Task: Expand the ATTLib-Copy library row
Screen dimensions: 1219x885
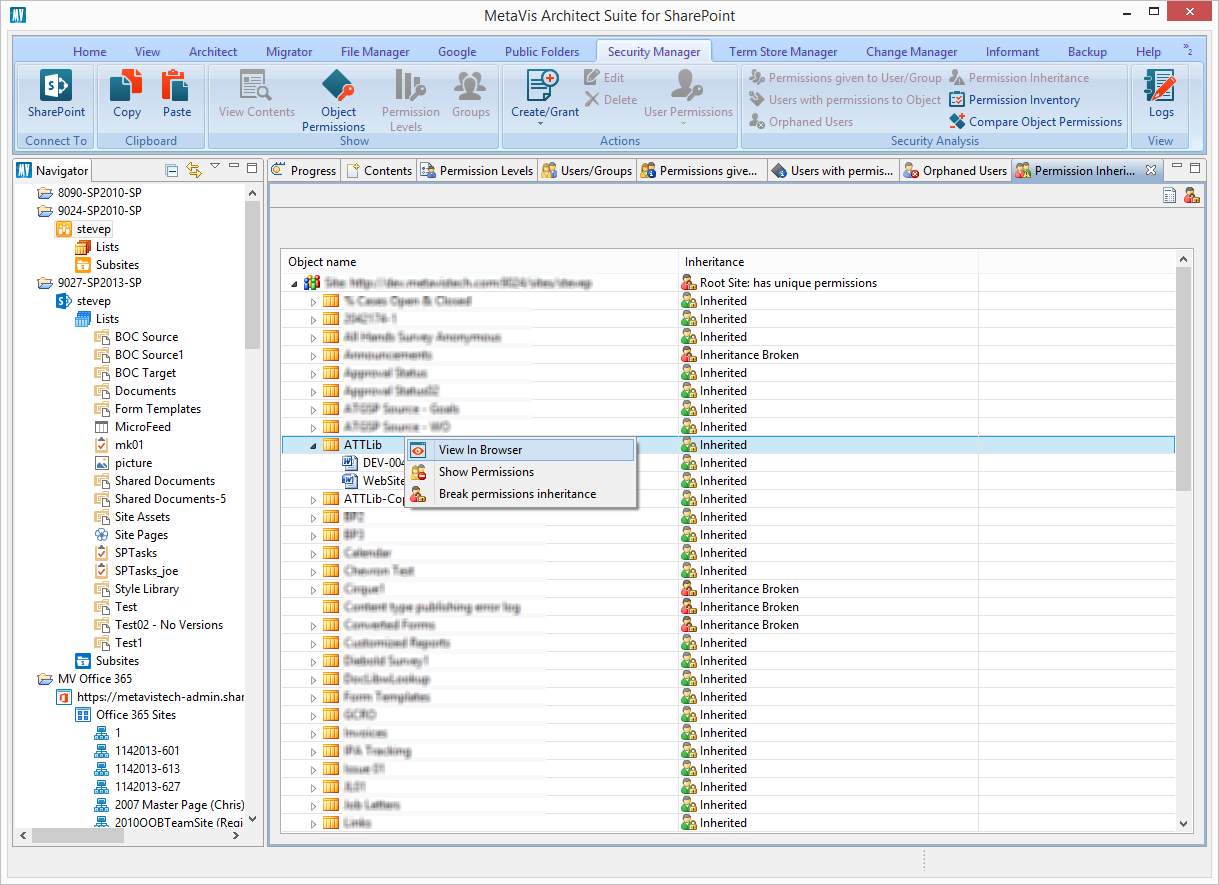Action: [313, 499]
